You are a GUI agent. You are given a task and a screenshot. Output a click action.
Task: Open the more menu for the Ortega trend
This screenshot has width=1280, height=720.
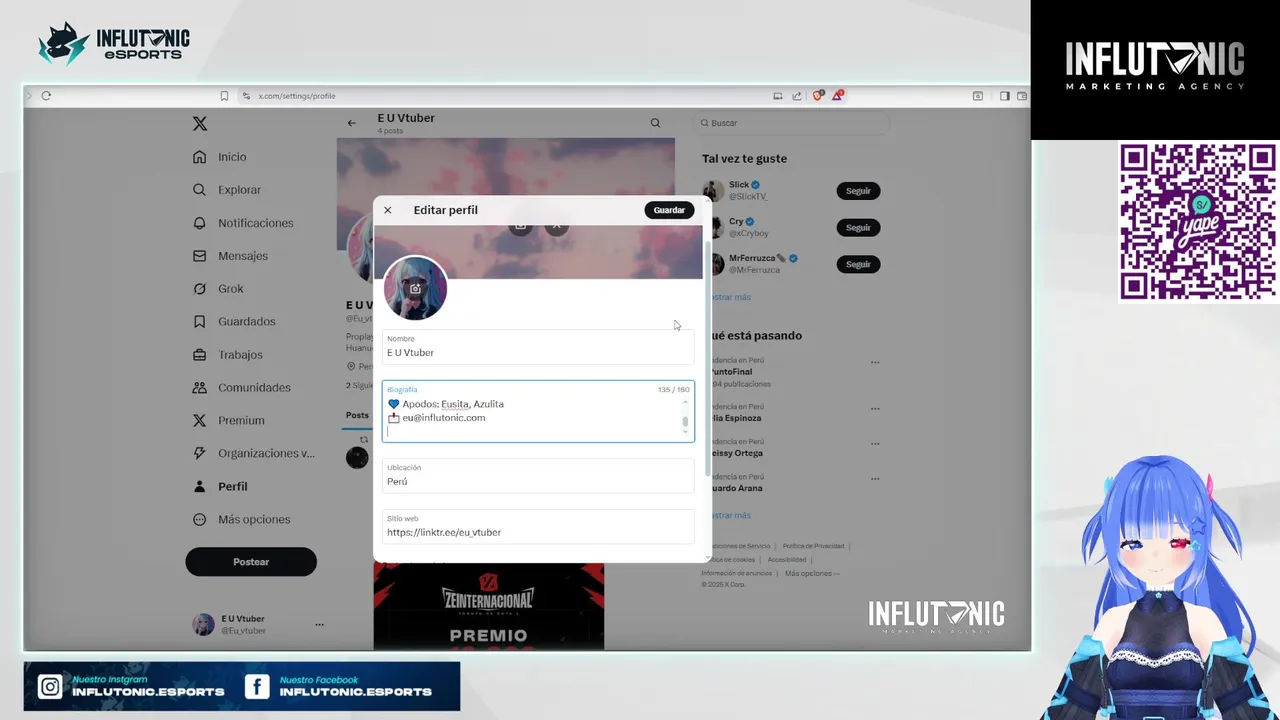tap(875, 443)
